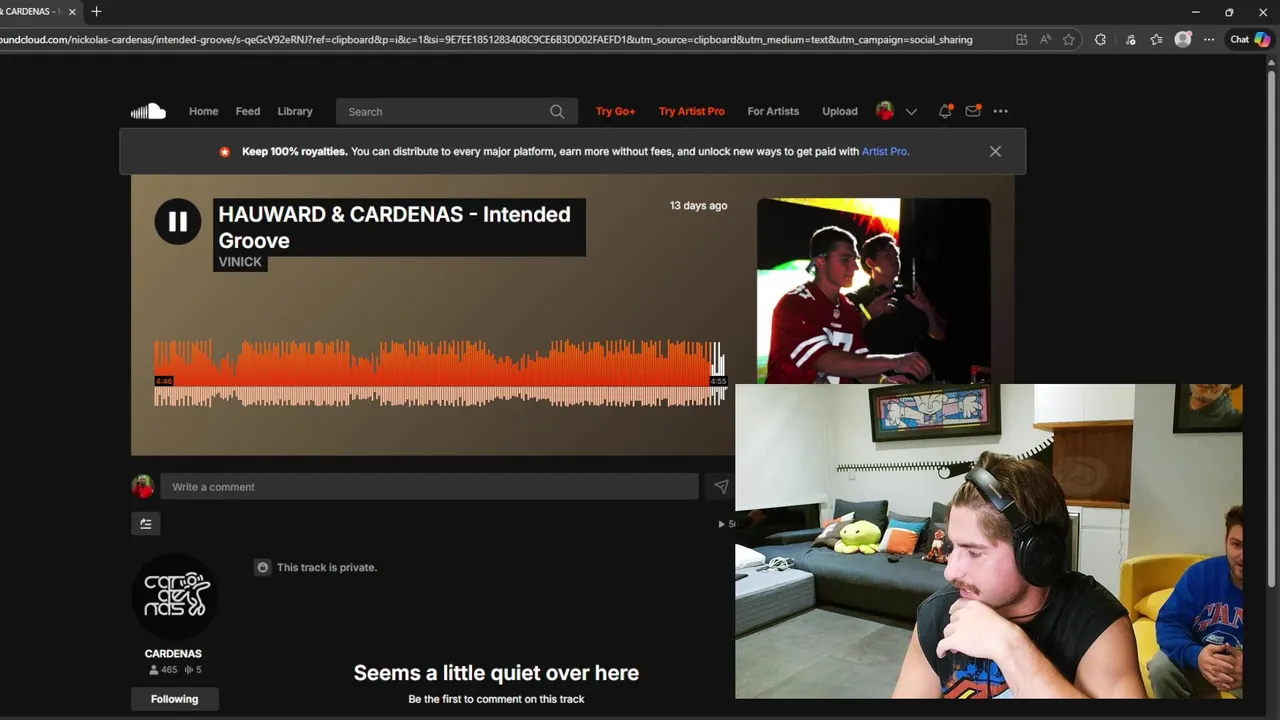The image size is (1280, 720).
Task: Open the browser extensions icon
Action: coord(1100,40)
